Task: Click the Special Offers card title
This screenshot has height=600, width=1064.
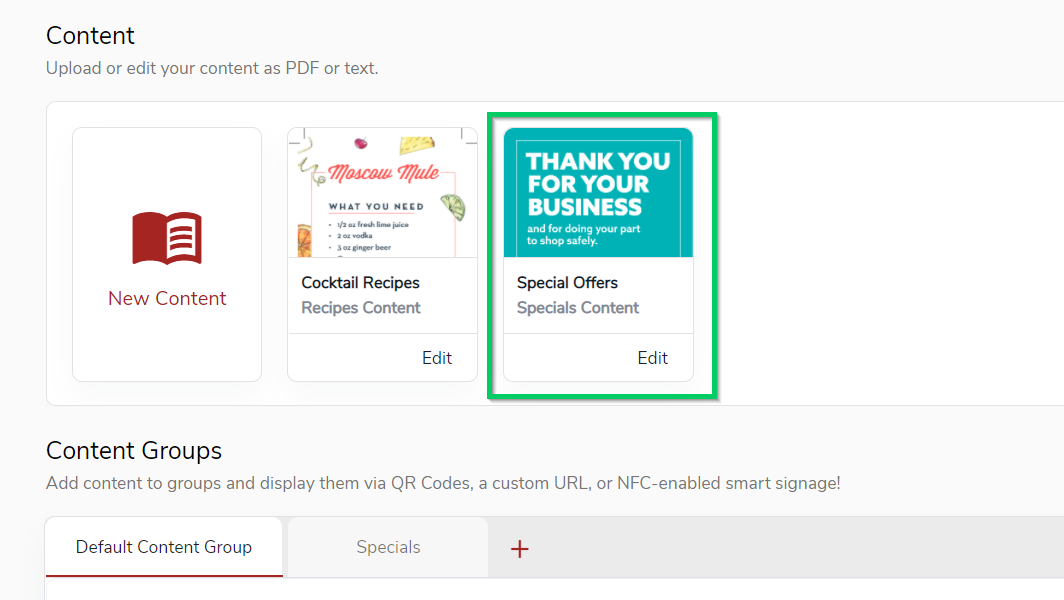Action: pos(567,282)
